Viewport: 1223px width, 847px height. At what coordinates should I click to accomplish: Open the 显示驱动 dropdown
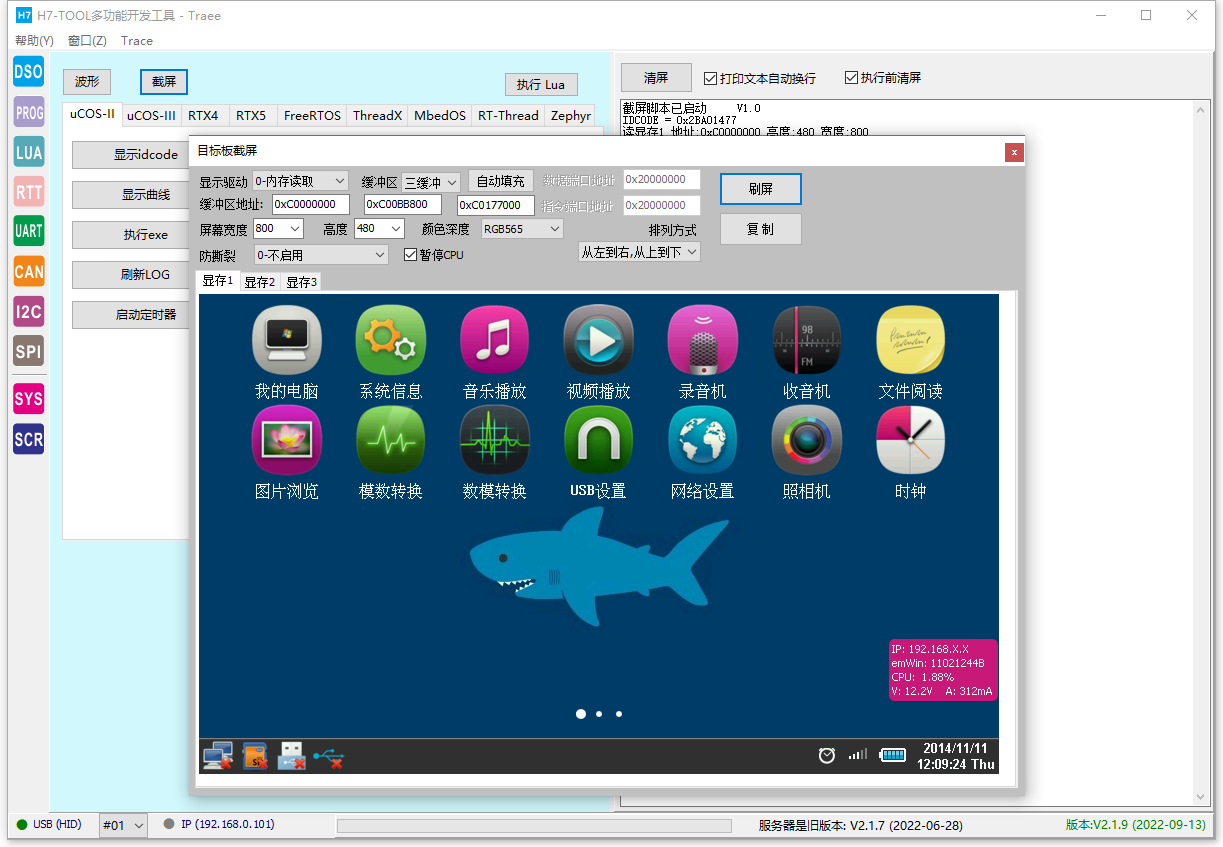pos(300,181)
